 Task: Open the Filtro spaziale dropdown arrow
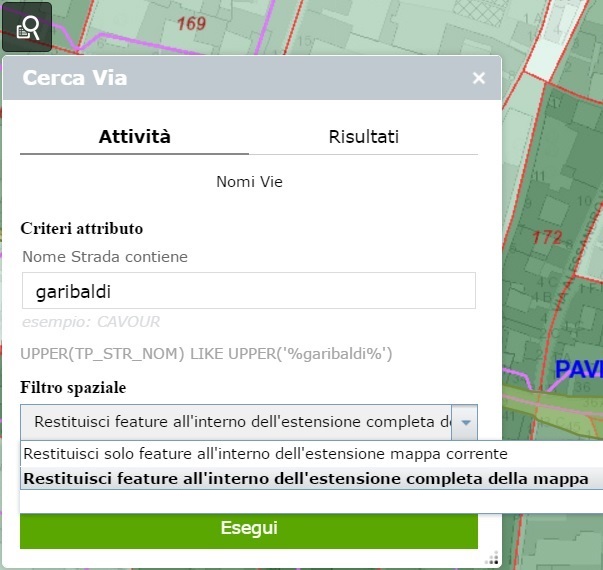pyautogui.click(x=465, y=422)
